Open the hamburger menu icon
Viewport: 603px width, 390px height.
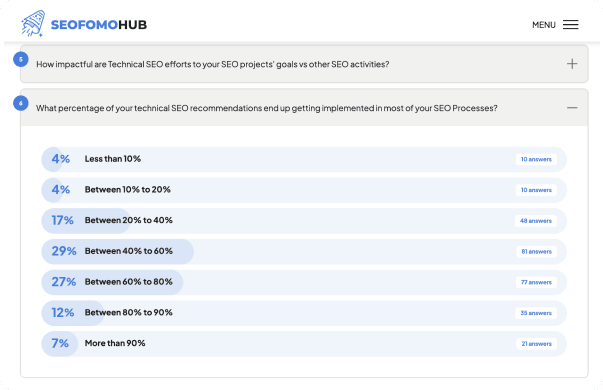coord(570,25)
